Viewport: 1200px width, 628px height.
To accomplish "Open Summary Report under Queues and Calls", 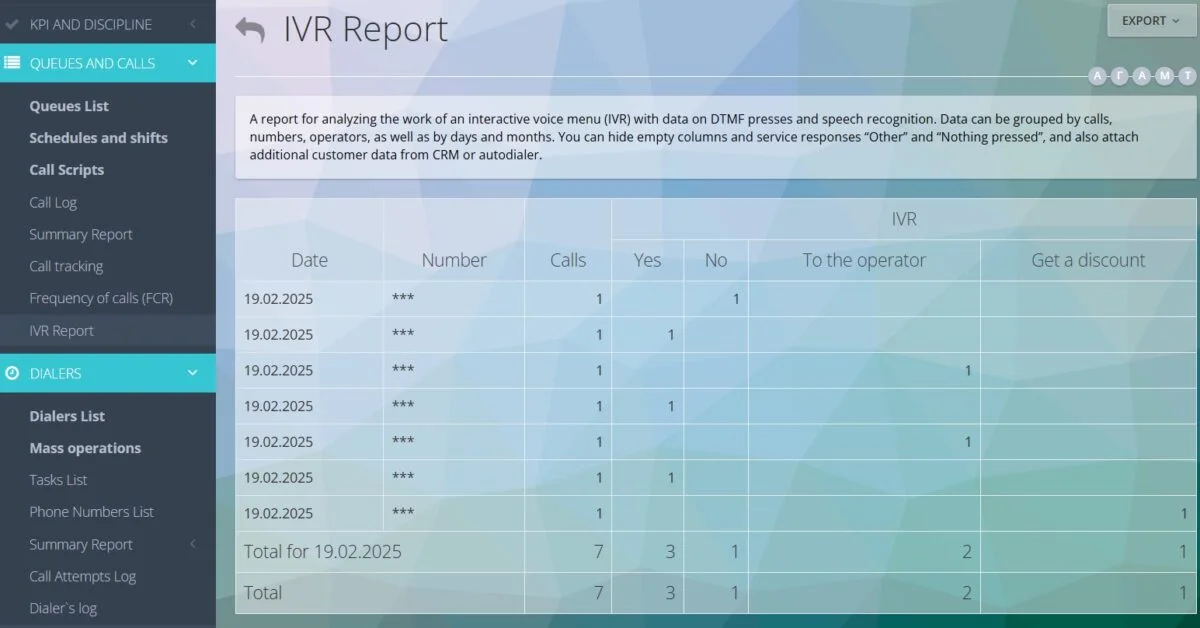I will point(81,234).
